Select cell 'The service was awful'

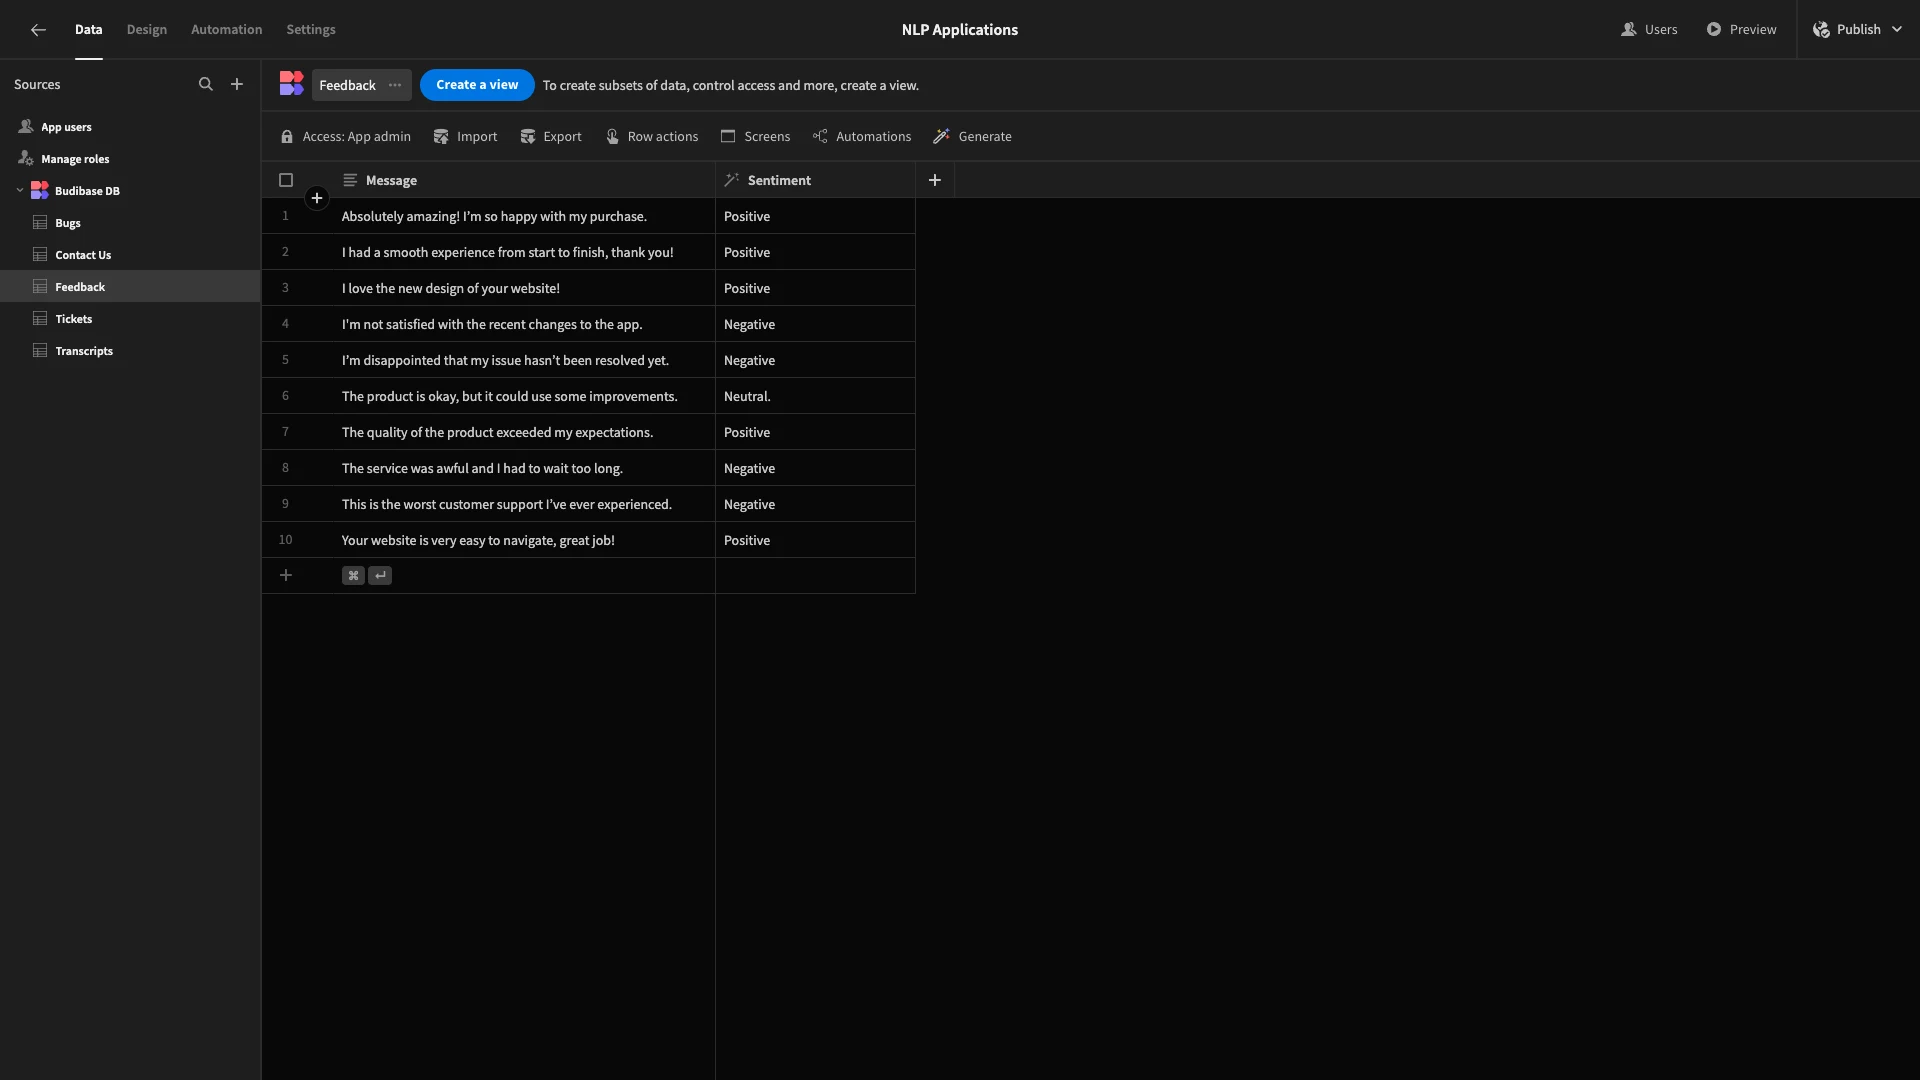coord(524,468)
